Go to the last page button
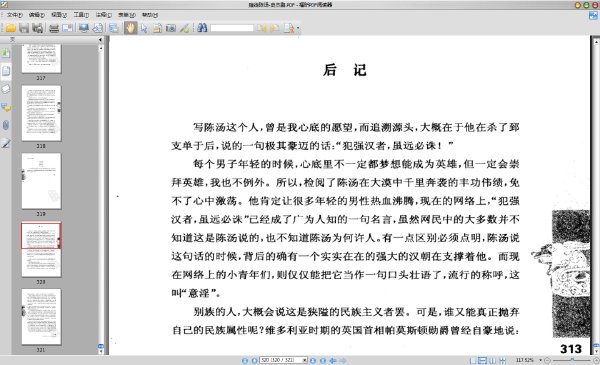Image resolution: width=600 pixels, height=365 pixels. point(323,360)
